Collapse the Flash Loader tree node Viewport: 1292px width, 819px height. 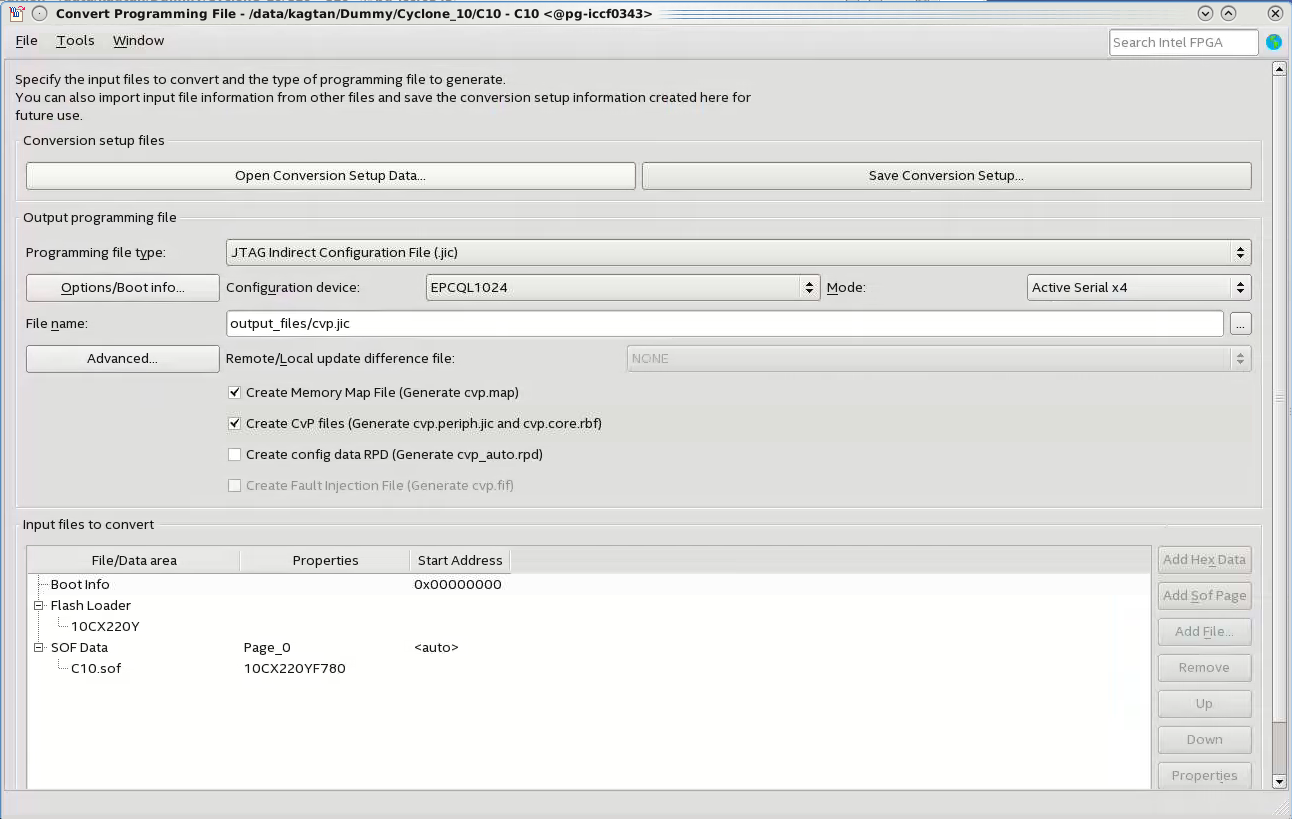pos(39,606)
